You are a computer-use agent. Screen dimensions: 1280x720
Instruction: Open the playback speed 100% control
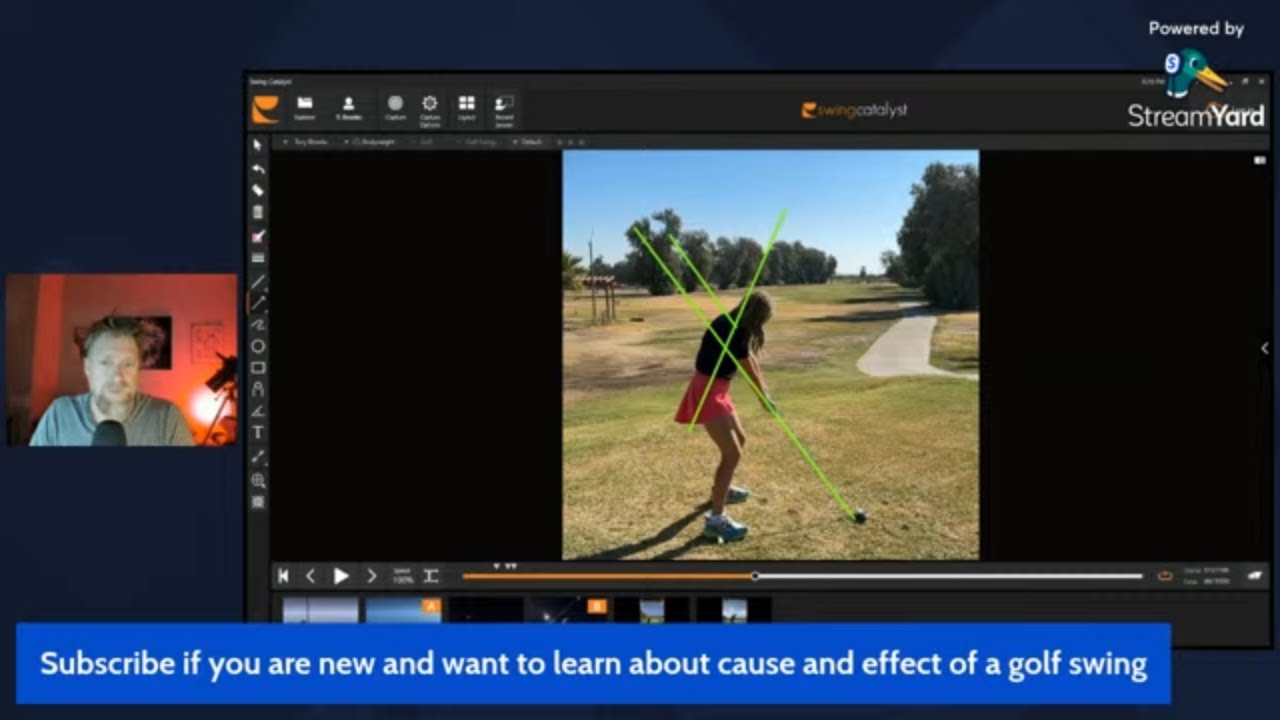[x=403, y=576]
